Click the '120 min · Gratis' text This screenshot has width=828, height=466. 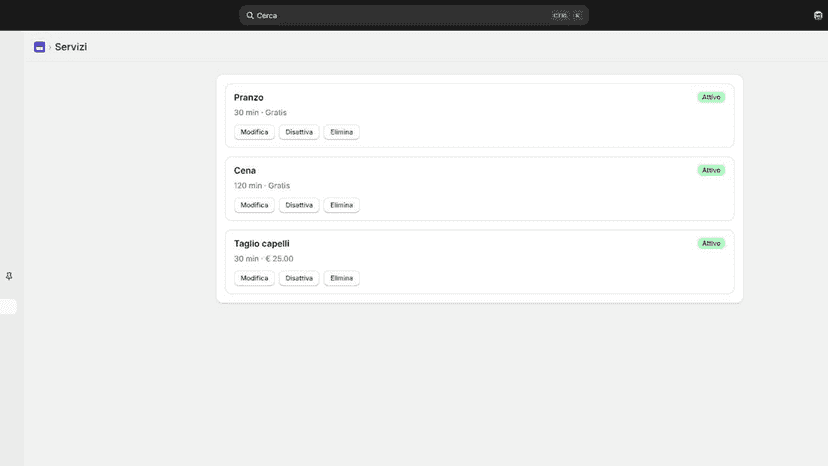[262, 185]
